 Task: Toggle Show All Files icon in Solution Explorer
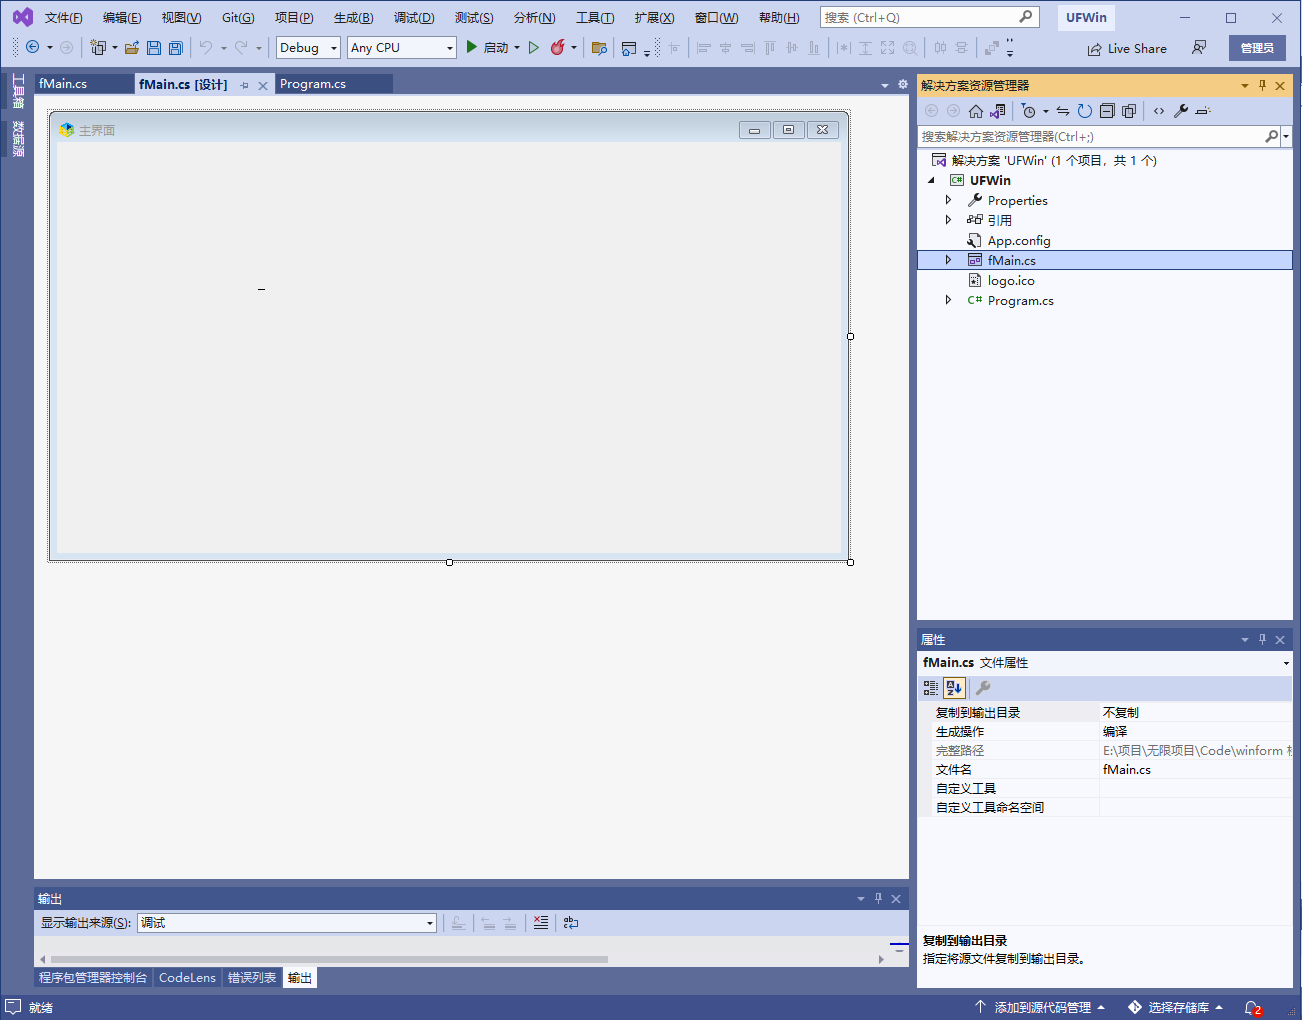coord(1129,111)
